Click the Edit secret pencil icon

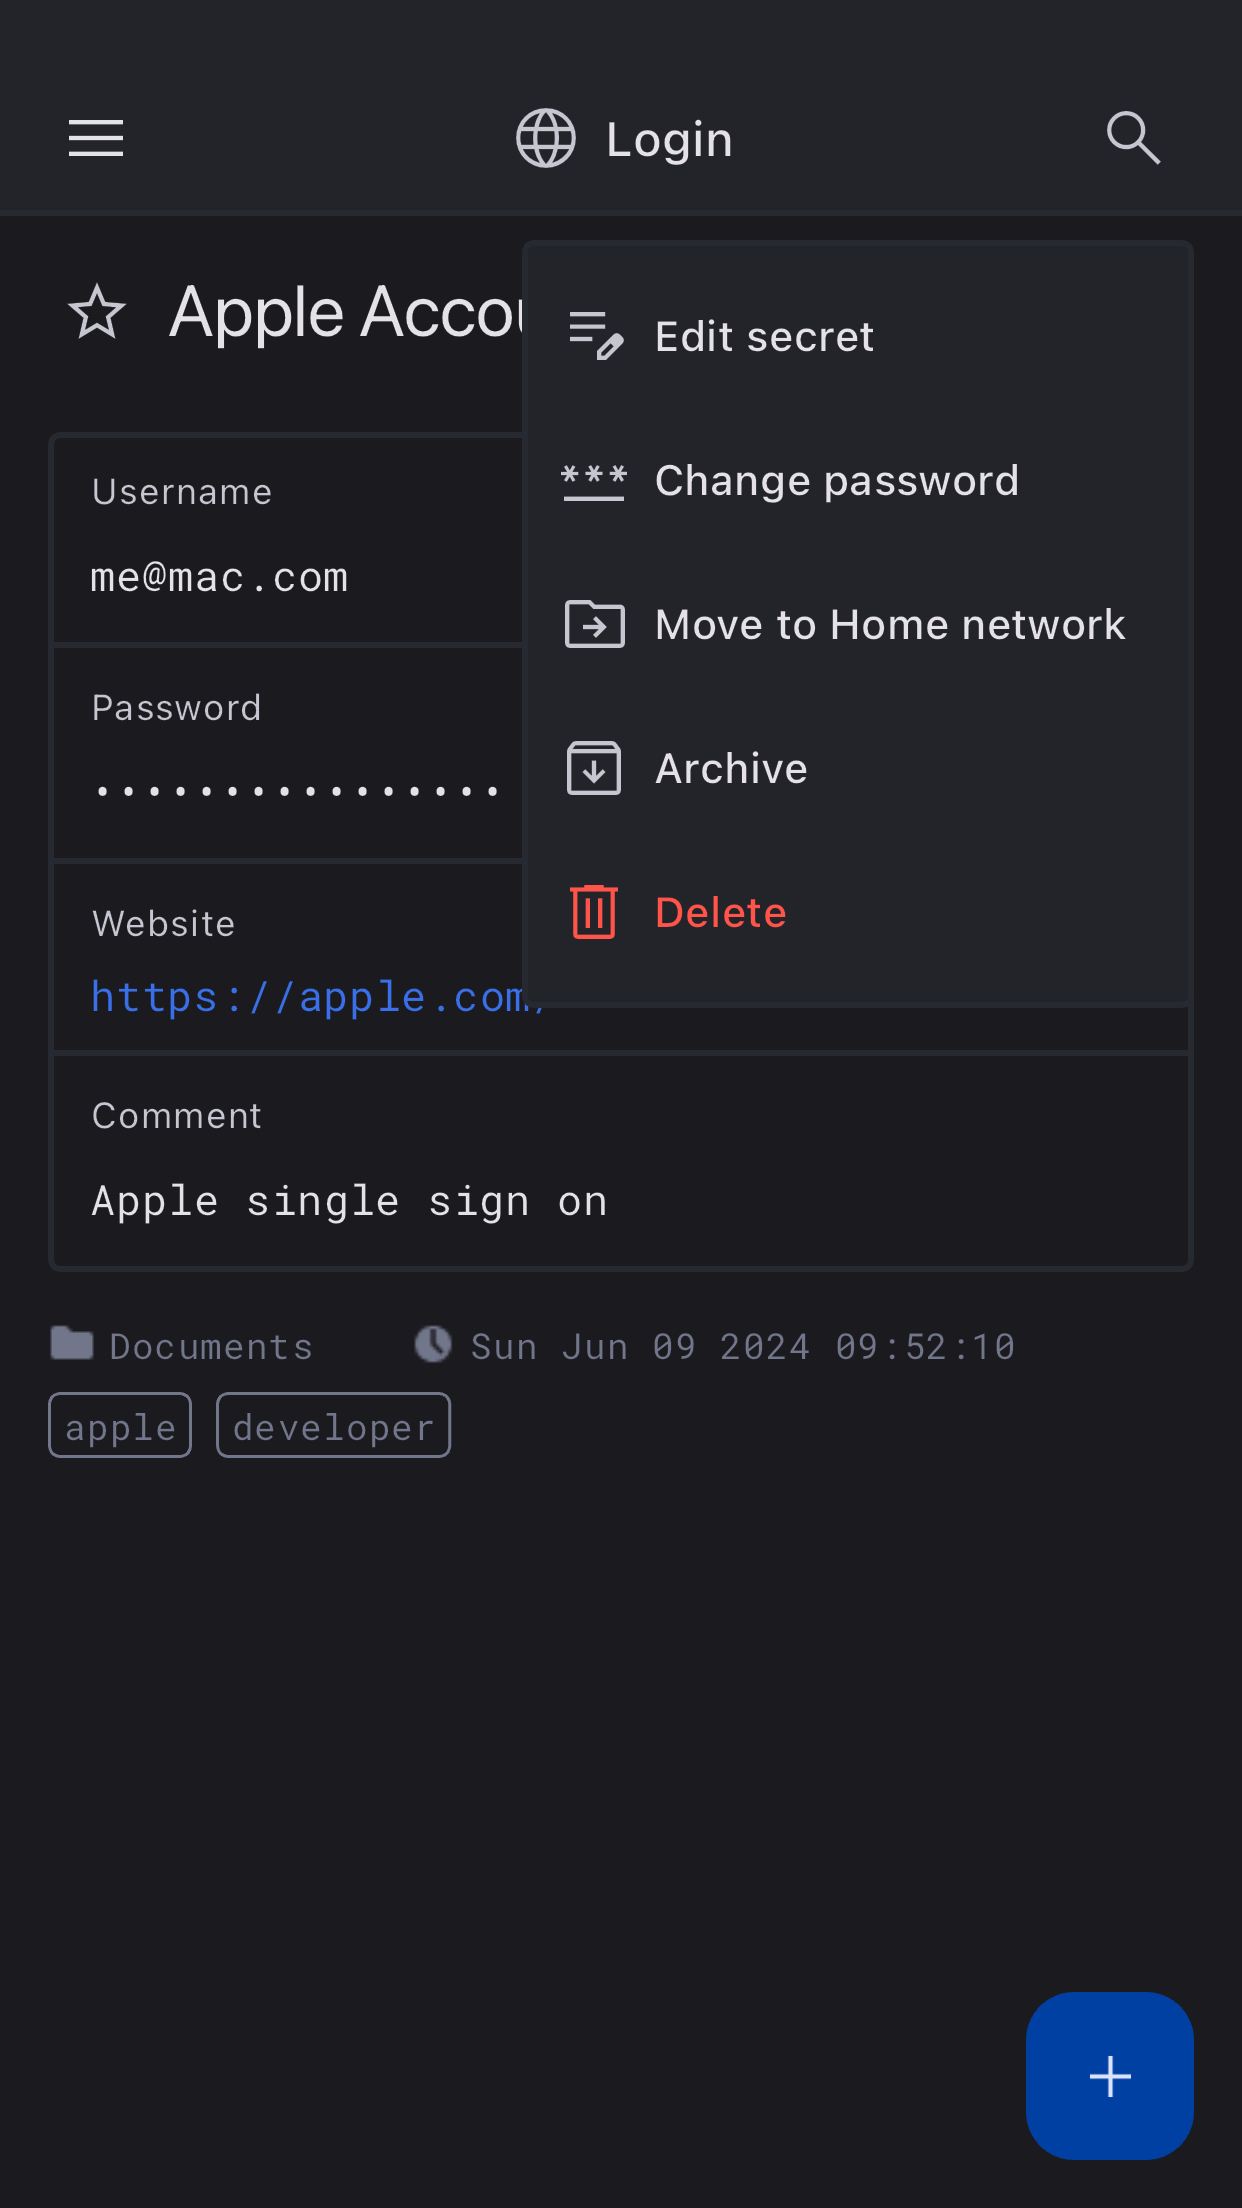[x=595, y=336]
